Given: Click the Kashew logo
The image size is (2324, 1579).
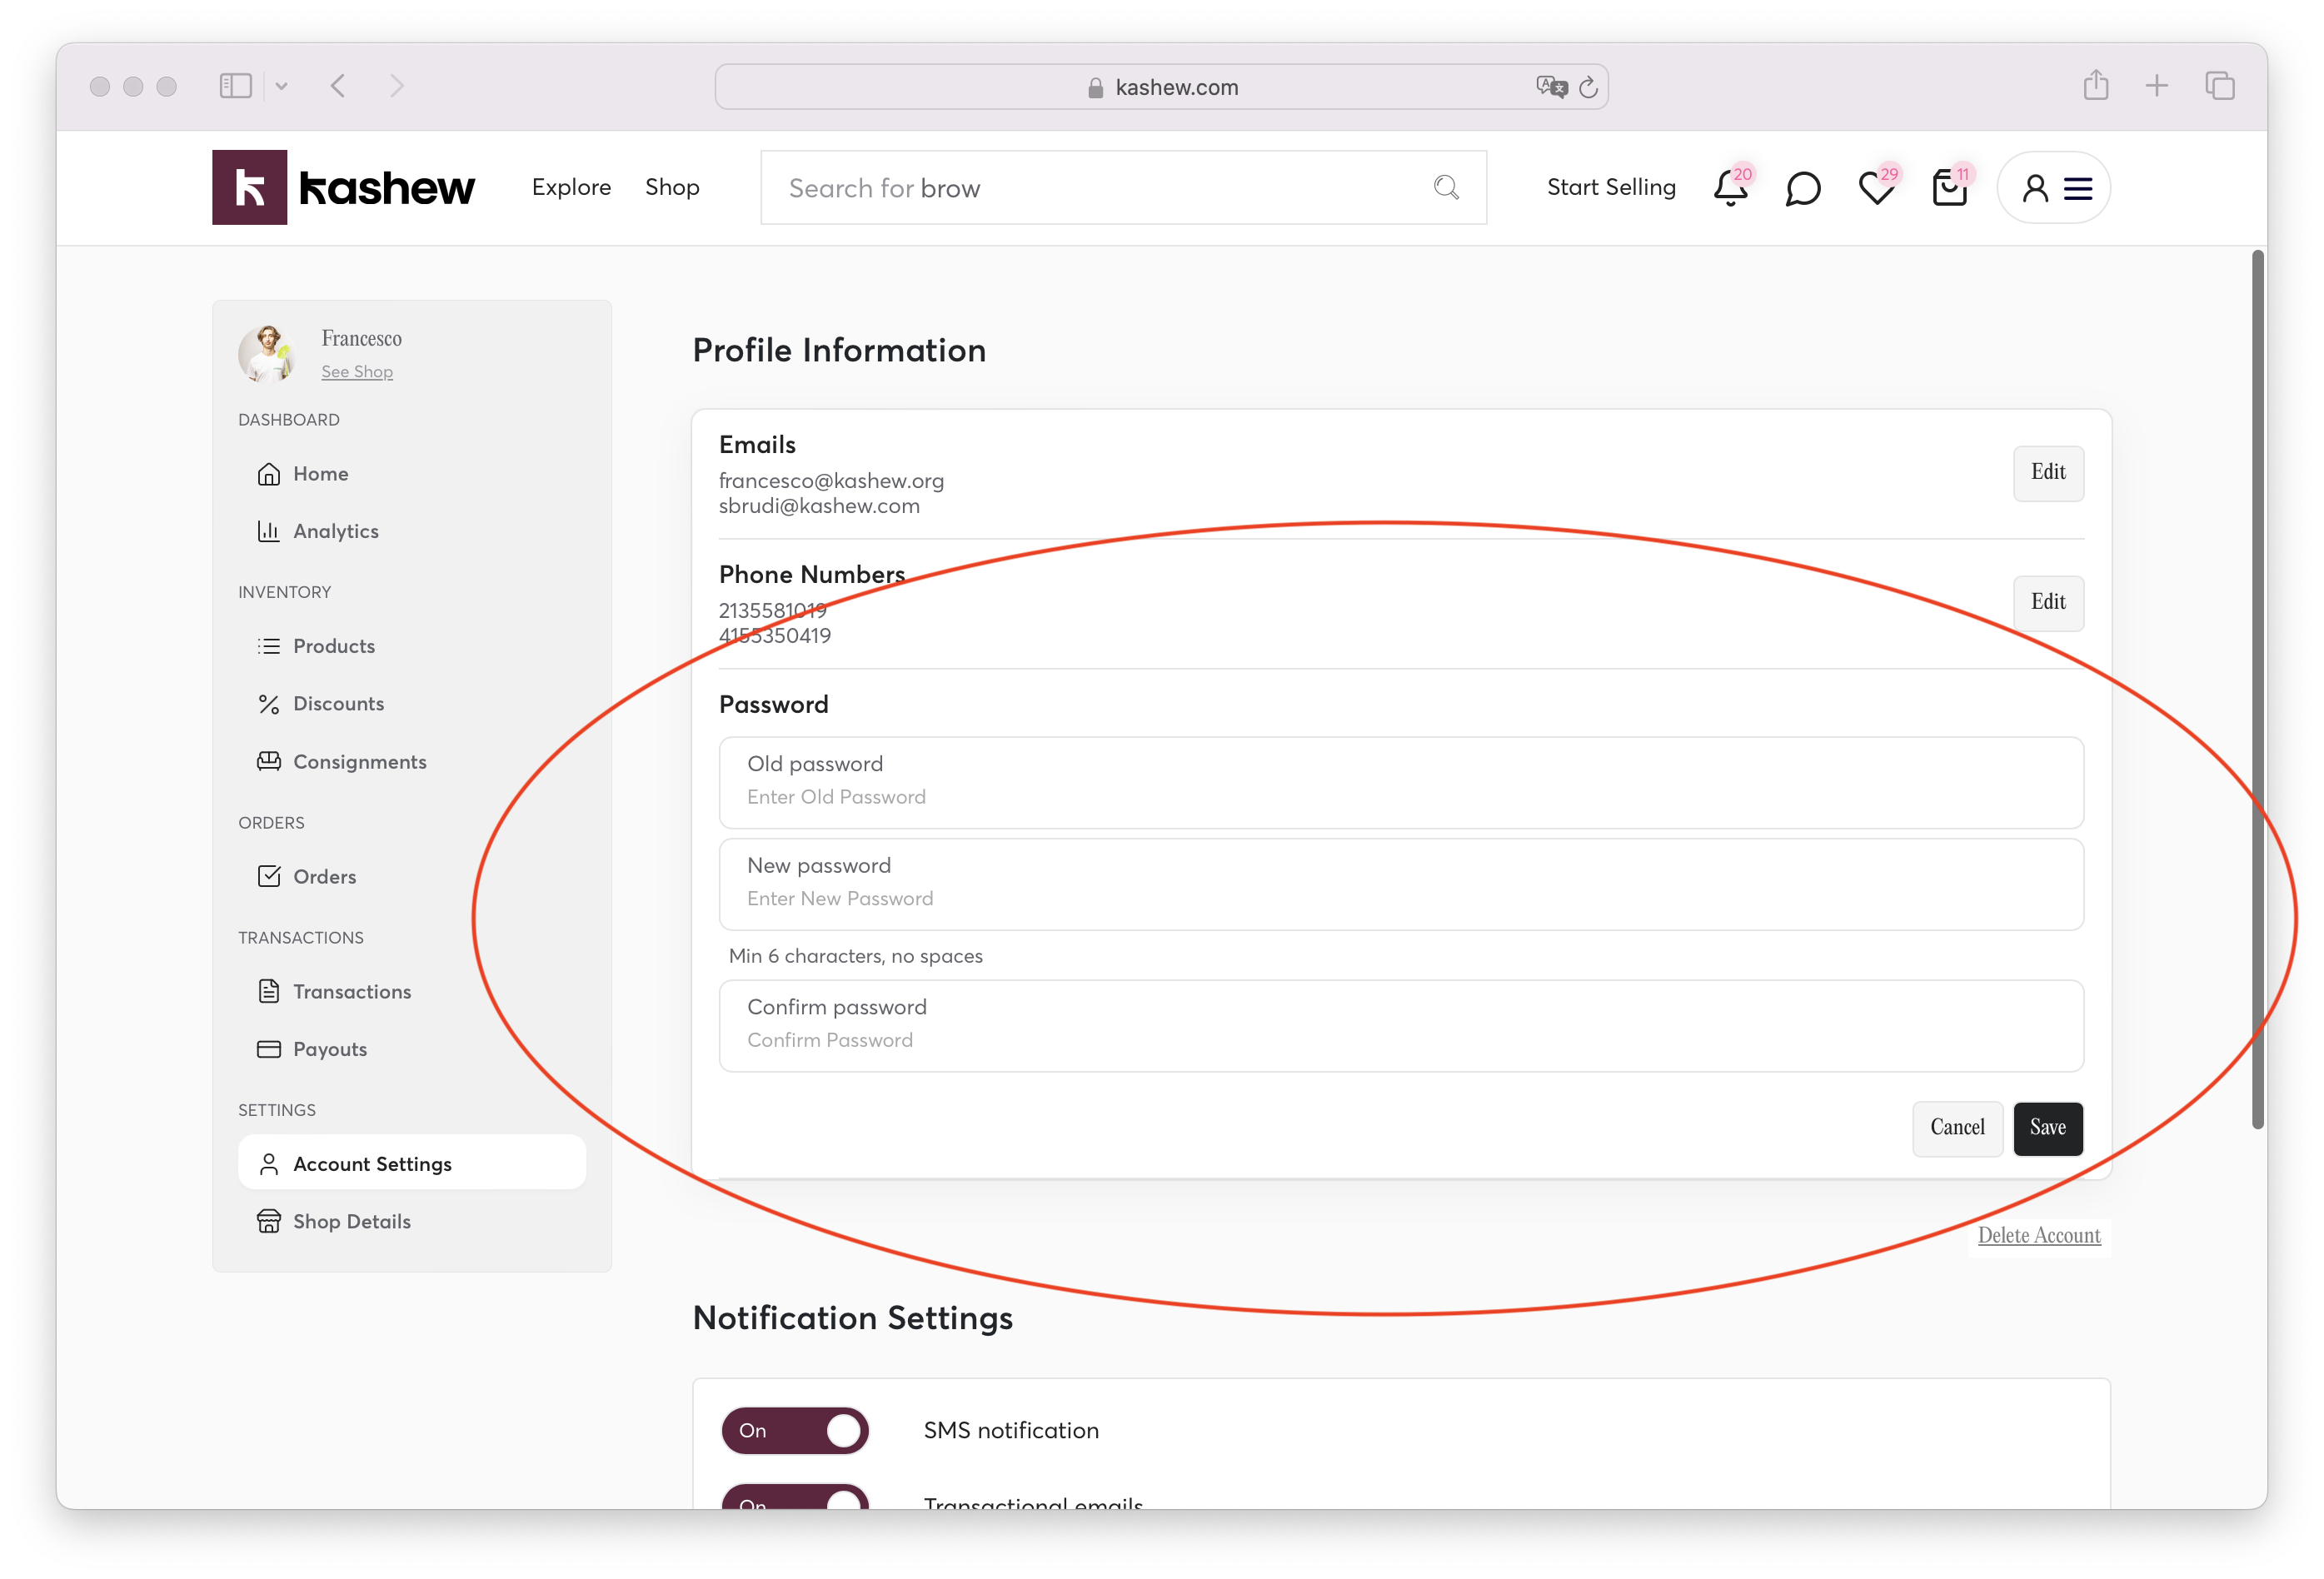Looking at the screenshot, I should point(343,187).
